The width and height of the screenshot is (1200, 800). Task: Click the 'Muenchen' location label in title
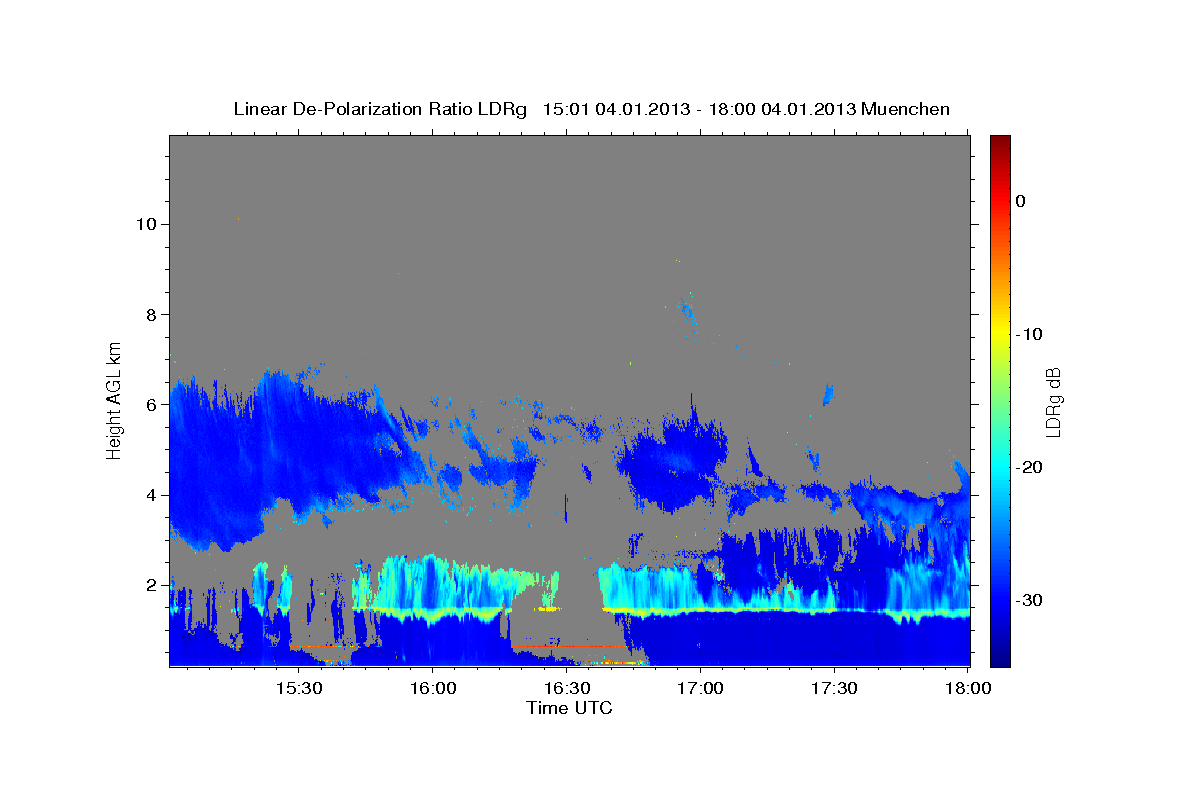(907, 109)
